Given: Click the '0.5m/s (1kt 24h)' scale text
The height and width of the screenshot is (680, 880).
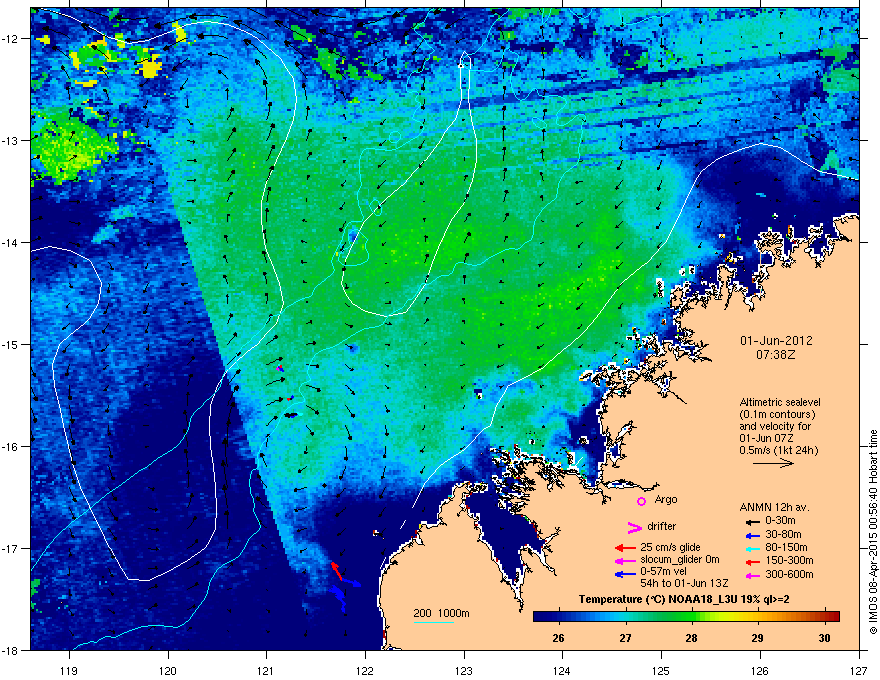Looking at the screenshot, I should point(779,450).
